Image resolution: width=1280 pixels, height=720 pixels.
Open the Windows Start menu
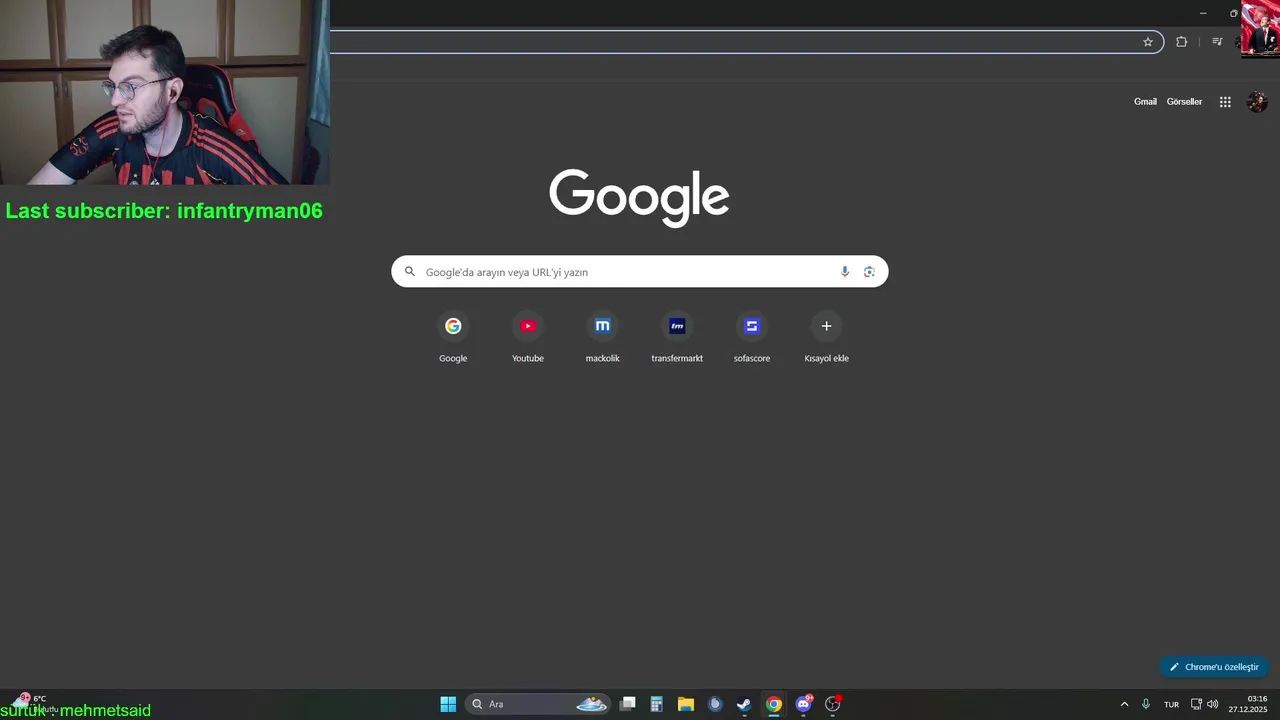pos(448,704)
